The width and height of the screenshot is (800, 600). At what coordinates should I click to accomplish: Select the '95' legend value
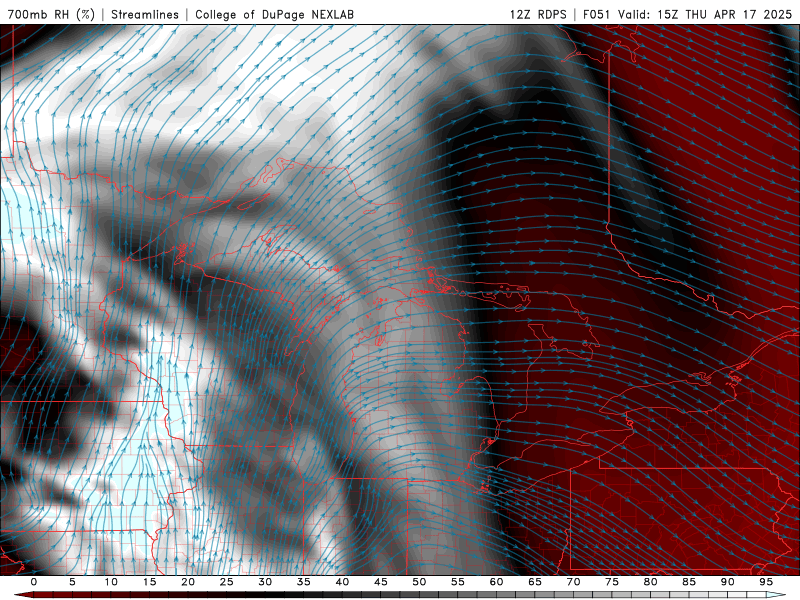[x=766, y=582]
